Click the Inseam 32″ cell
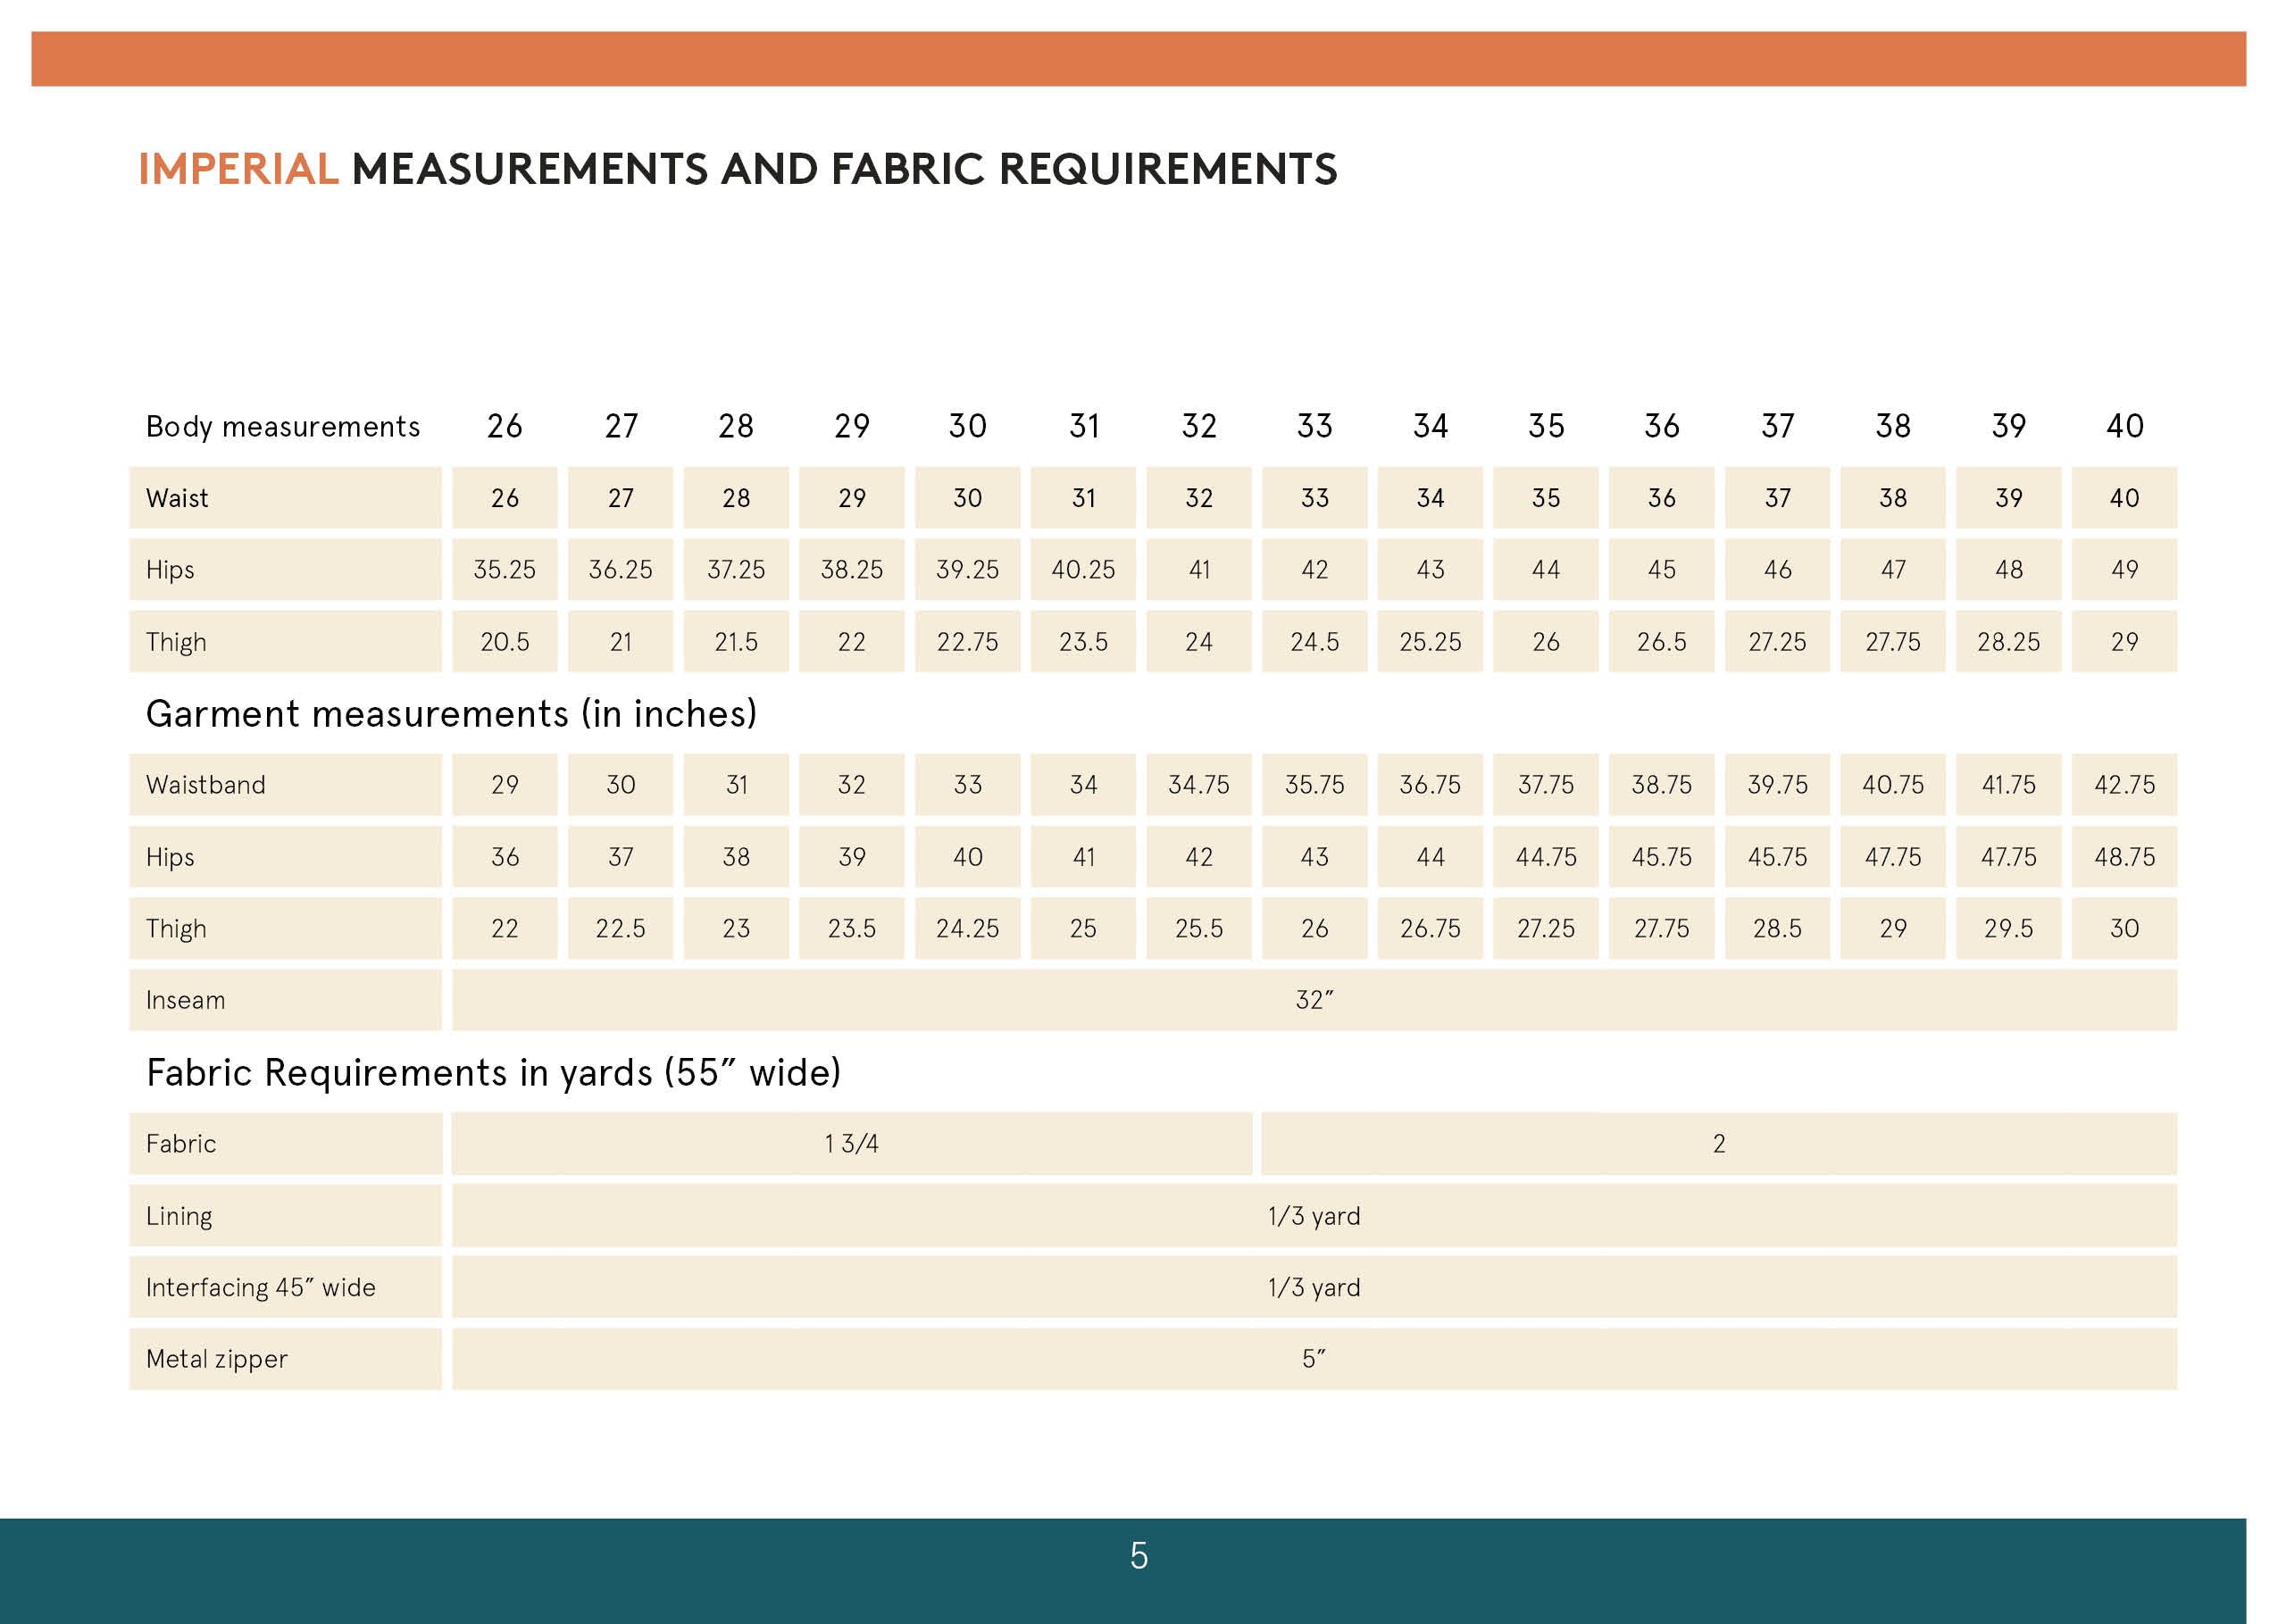 1314,1000
